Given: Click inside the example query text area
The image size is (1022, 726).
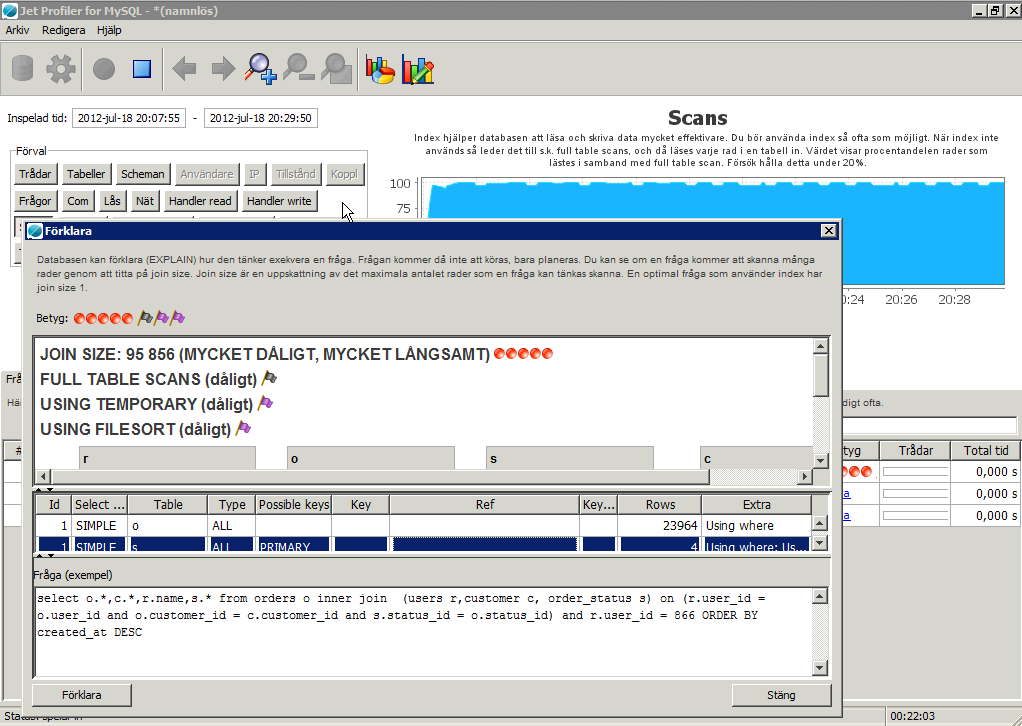Looking at the screenshot, I should tap(424, 632).
